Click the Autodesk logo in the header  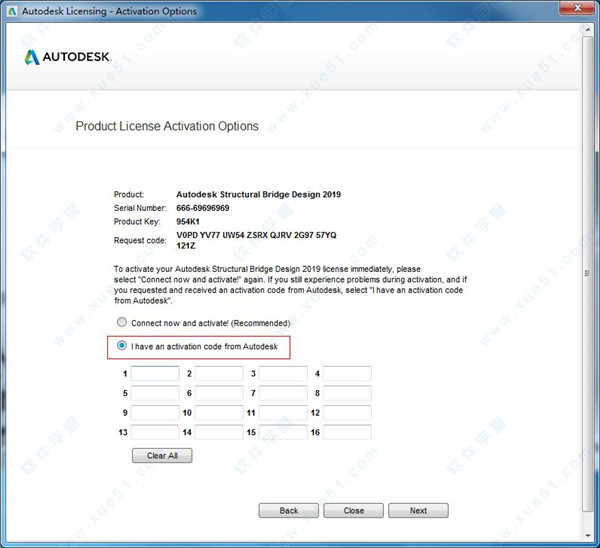click(69, 57)
